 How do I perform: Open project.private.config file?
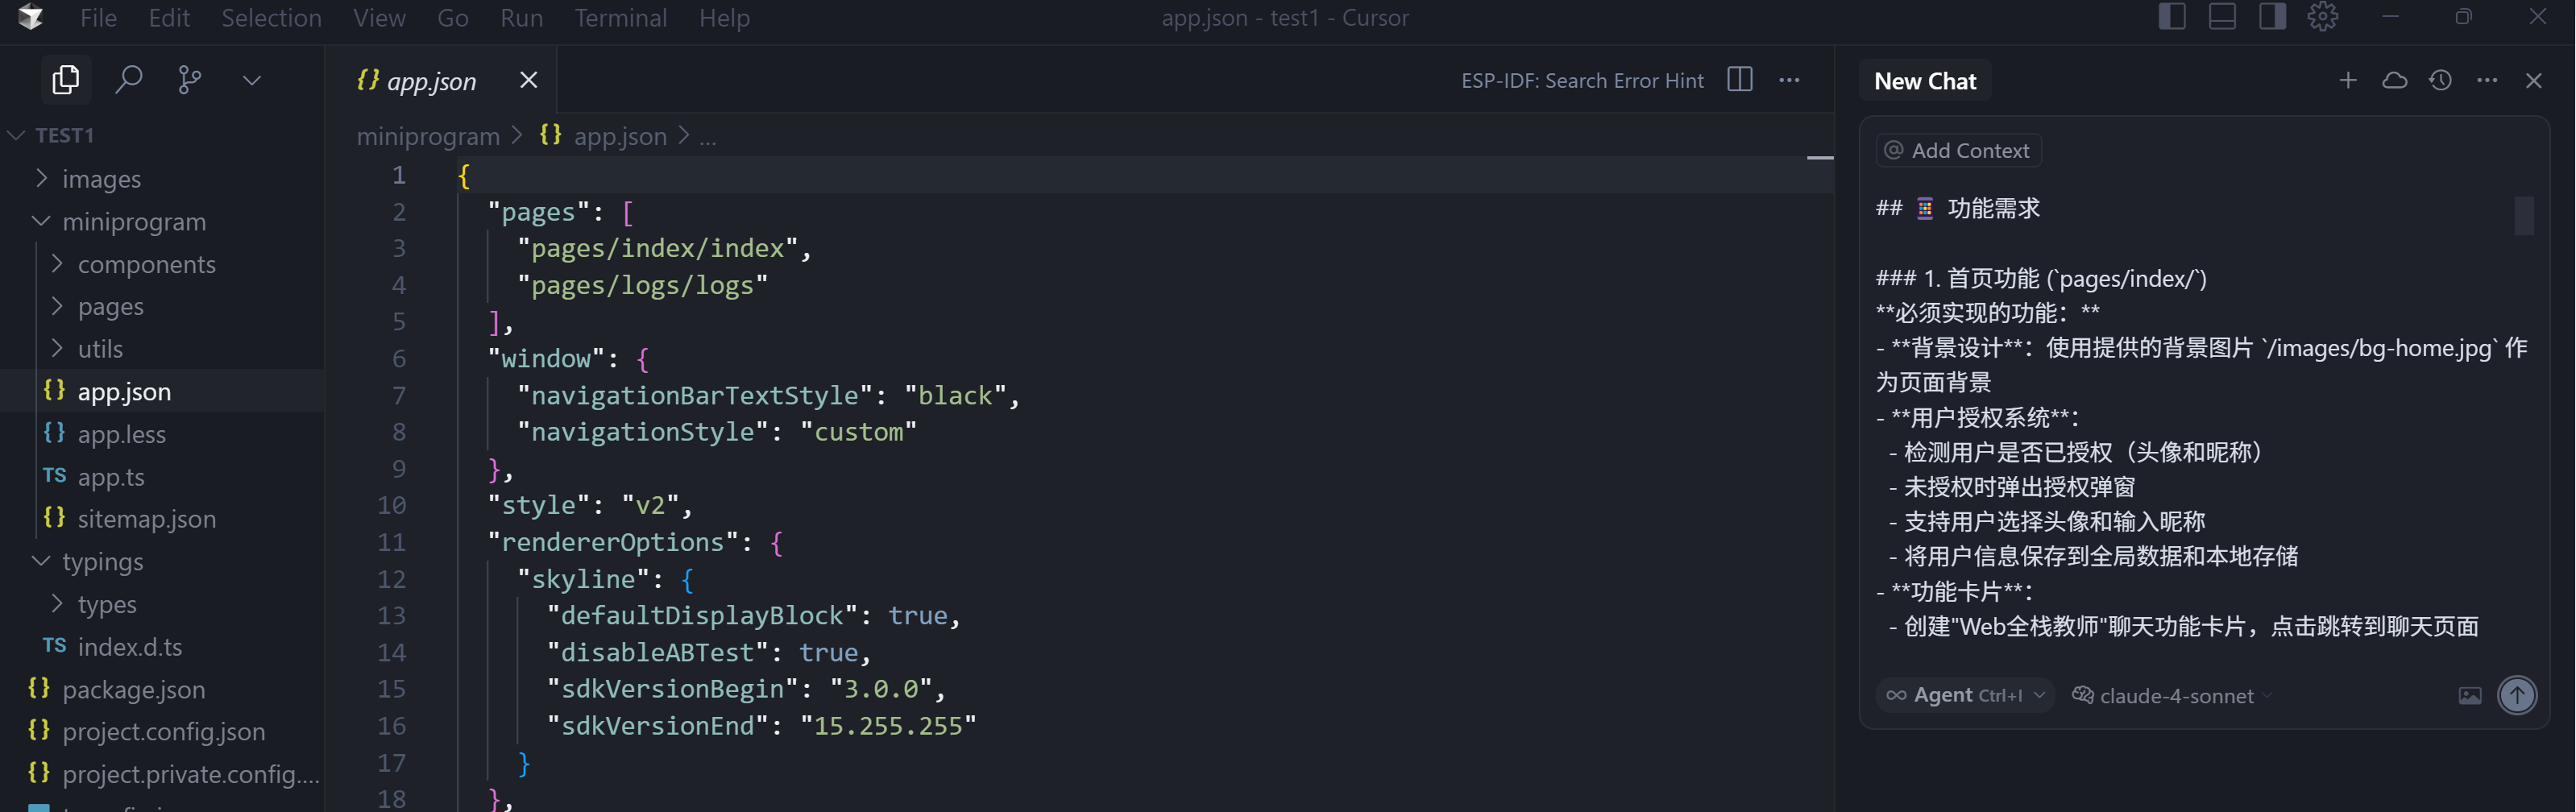[x=162, y=774]
